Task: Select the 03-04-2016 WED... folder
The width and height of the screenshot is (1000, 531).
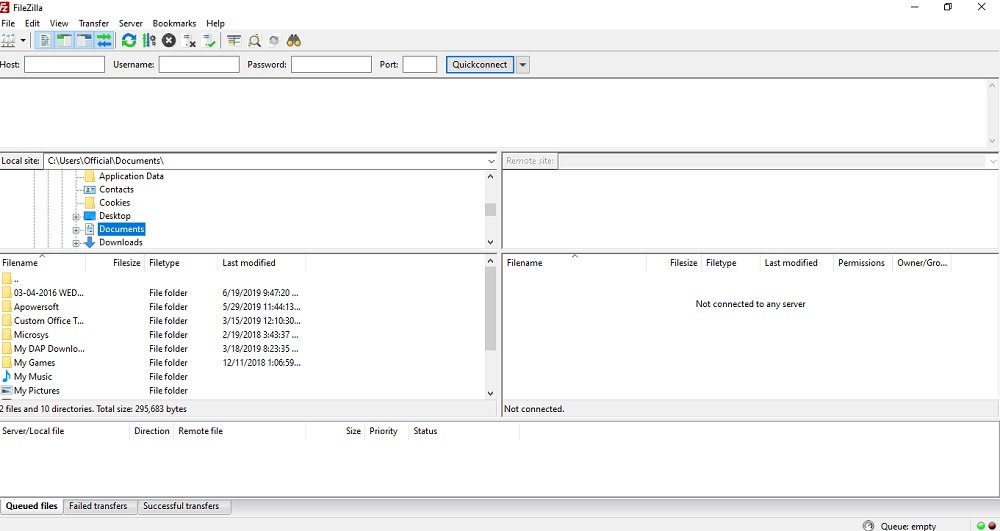Action: pyautogui.click(x=48, y=293)
